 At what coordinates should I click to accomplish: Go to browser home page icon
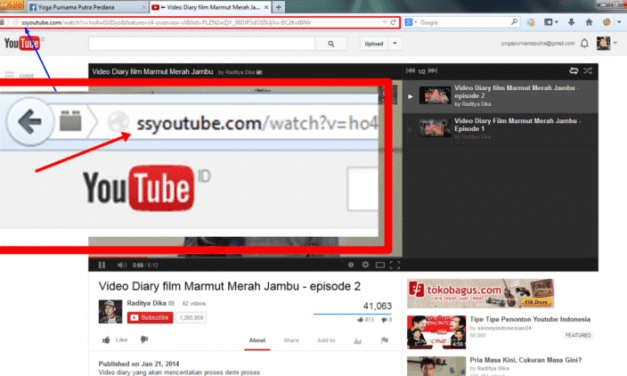pos(589,22)
